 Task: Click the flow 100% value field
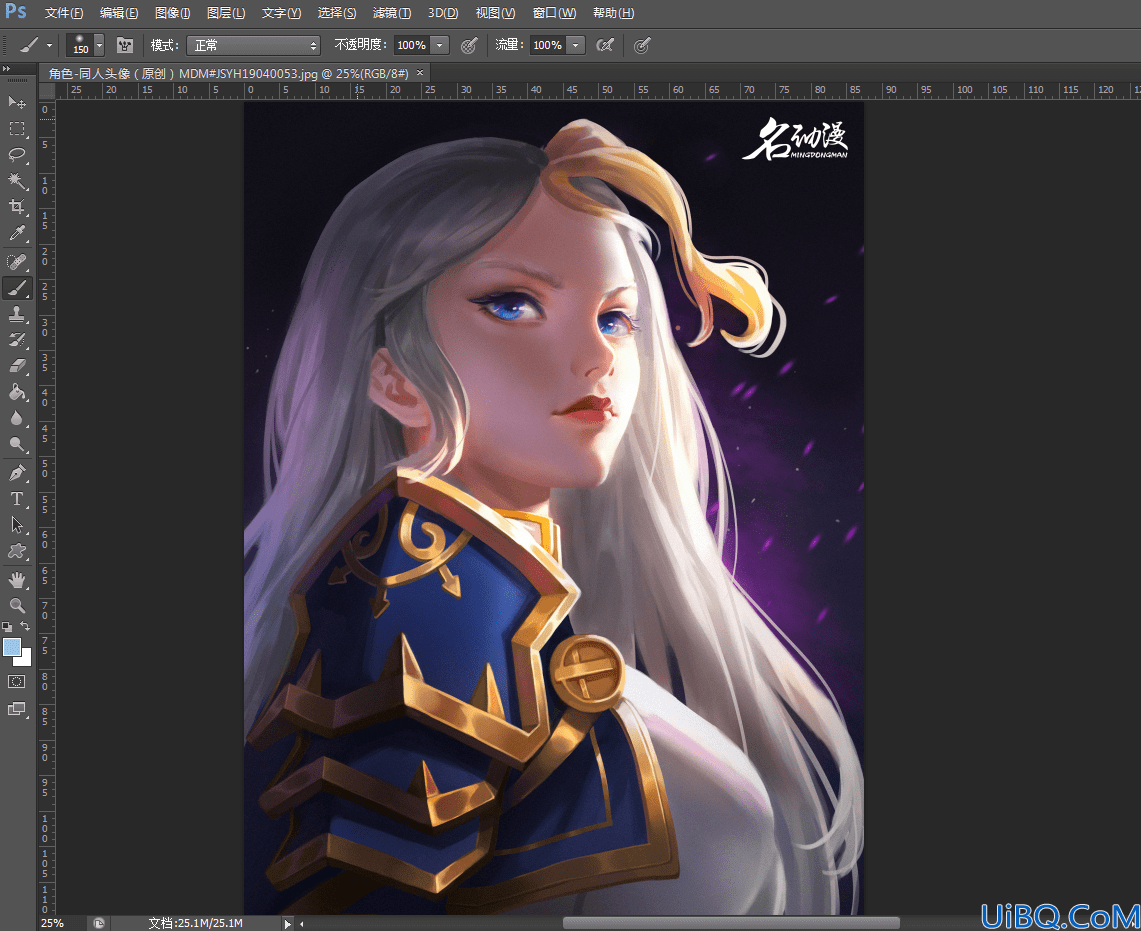click(x=547, y=45)
